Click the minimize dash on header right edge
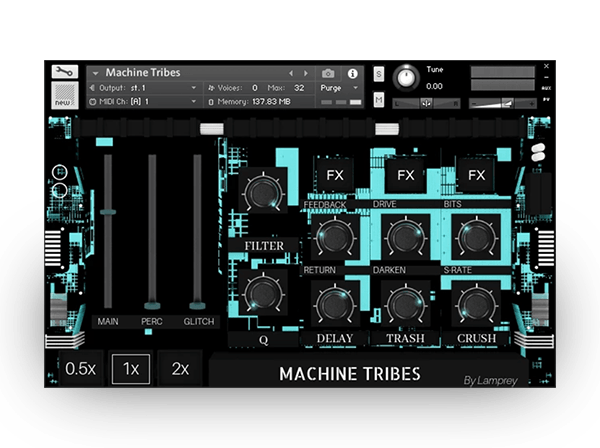This screenshot has width=600, height=448. point(546,77)
